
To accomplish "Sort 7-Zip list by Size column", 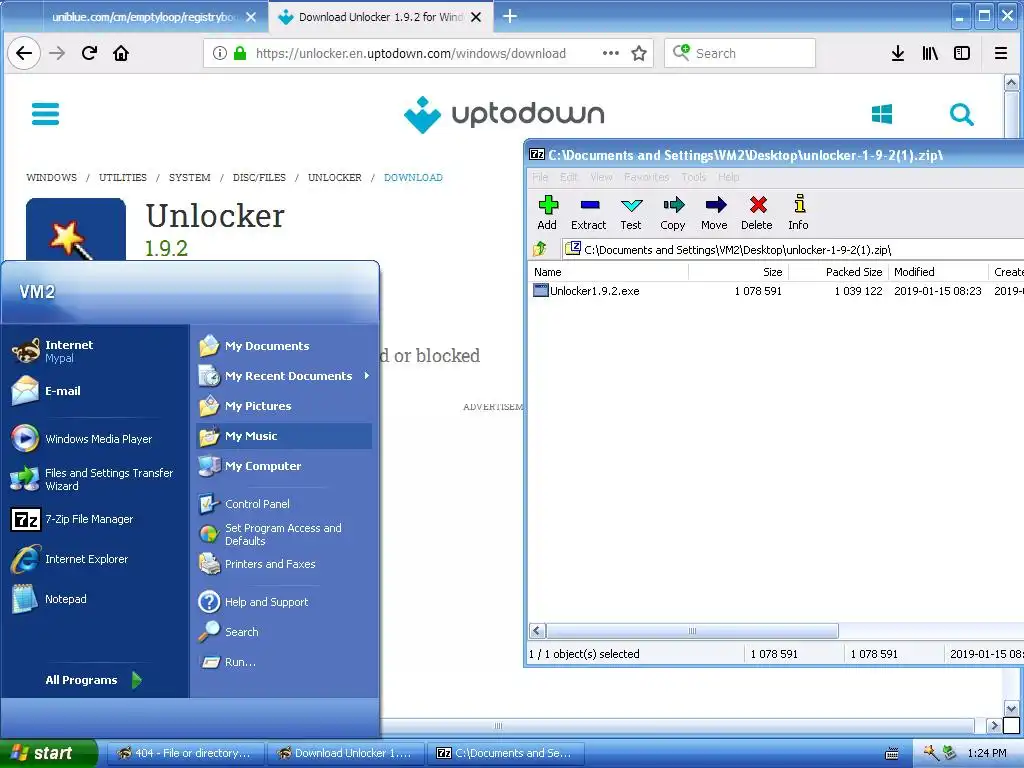I will tap(739, 272).
